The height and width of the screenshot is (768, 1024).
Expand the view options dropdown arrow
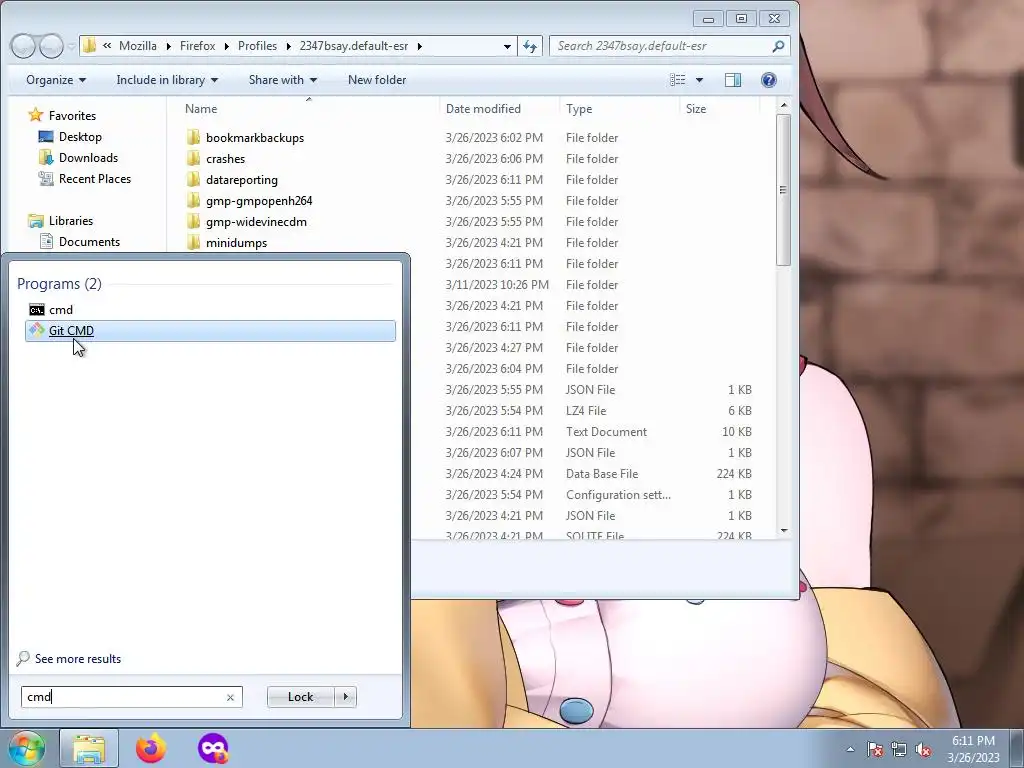(699, 80)
